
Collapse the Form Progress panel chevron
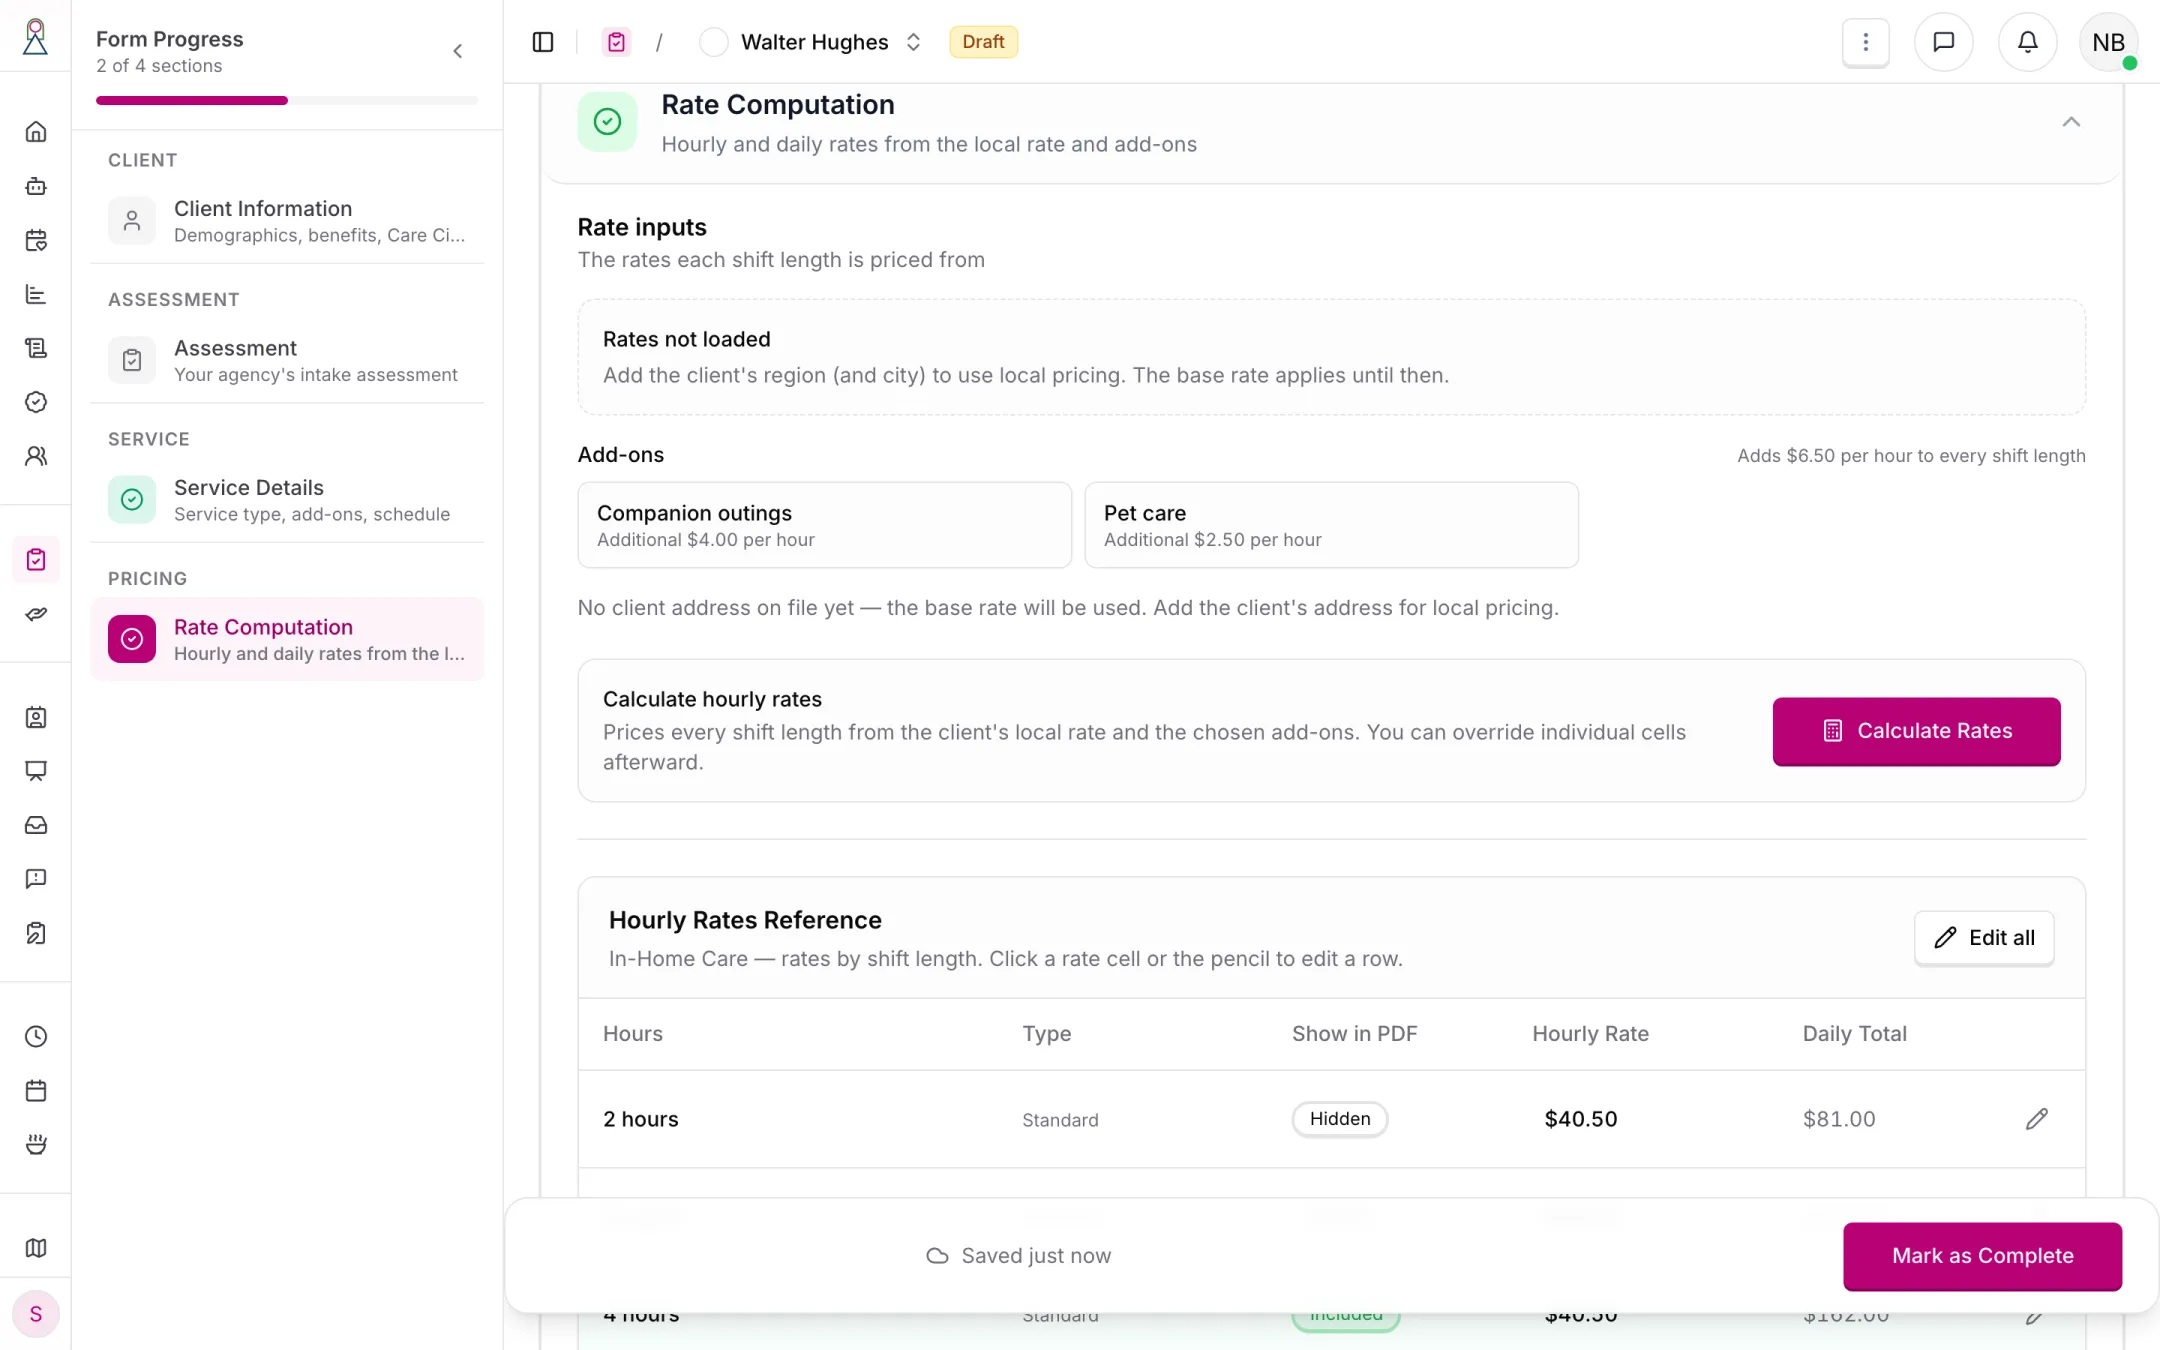(x=458, y=51)
